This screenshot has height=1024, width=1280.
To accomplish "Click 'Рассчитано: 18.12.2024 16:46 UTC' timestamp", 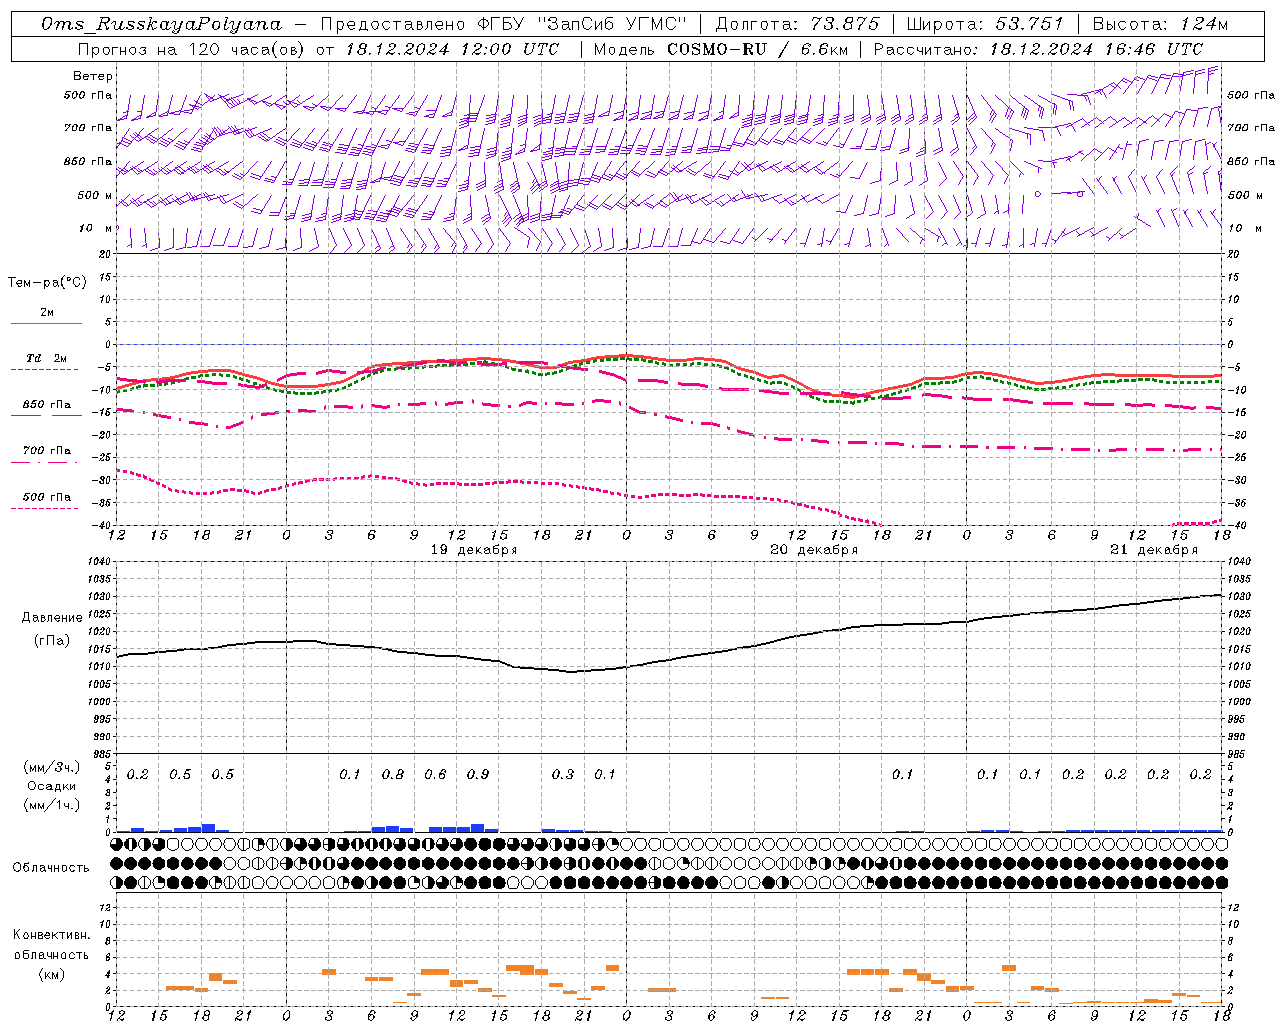I will pyautogui.click(x=1038, y=48).
